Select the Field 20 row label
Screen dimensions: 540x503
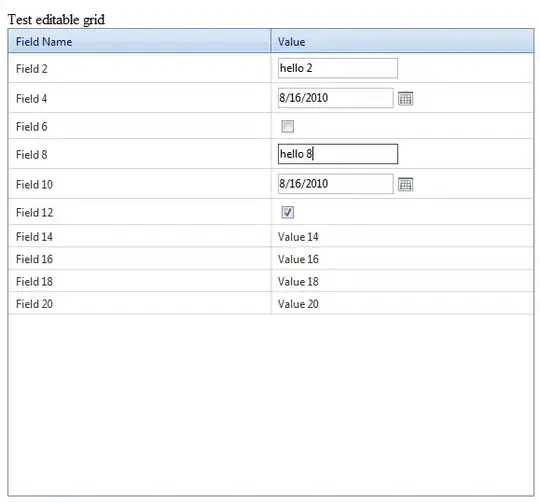click(x=34, y=304)
